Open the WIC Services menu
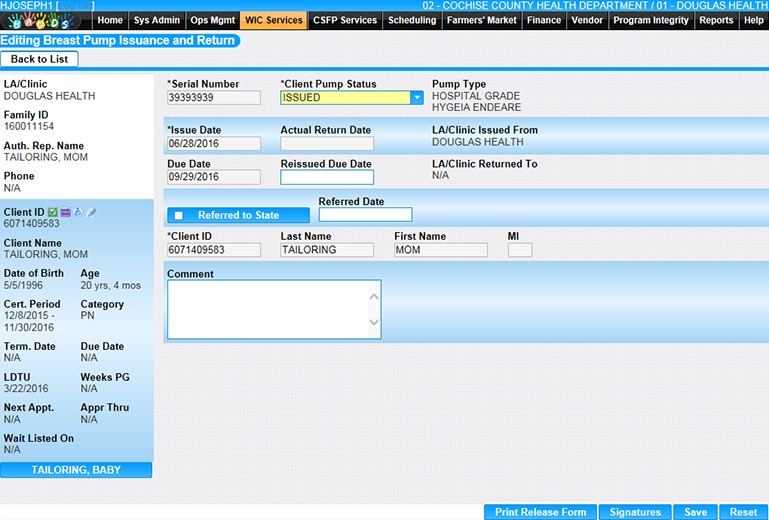Viewport: 769px width, 520px height. pyautogui.click(x=273, y=20)
